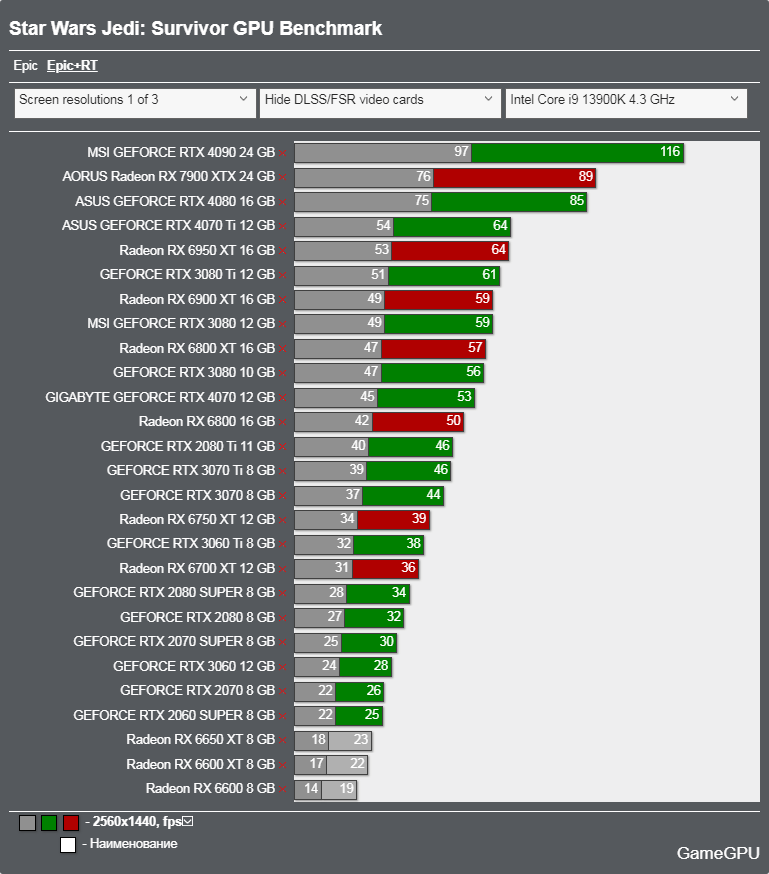769x874 pixels.
Task: Click the ASUS GEFORCE RTX 4080 16 GB label
Action: [x=175, y=201]
